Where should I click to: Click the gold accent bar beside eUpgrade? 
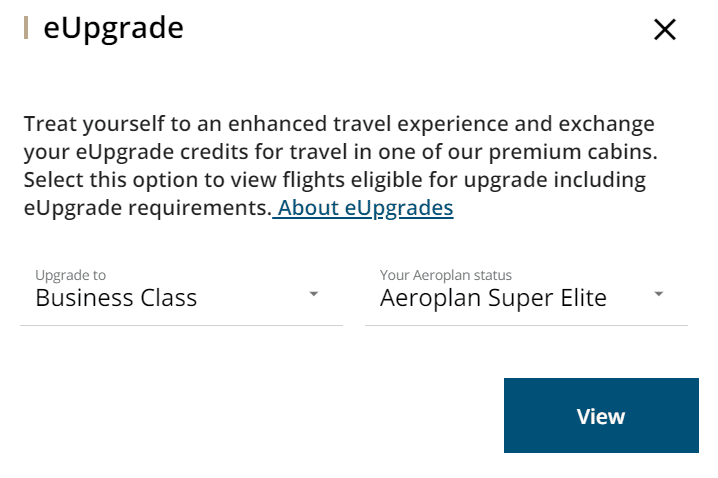point(25,28)
